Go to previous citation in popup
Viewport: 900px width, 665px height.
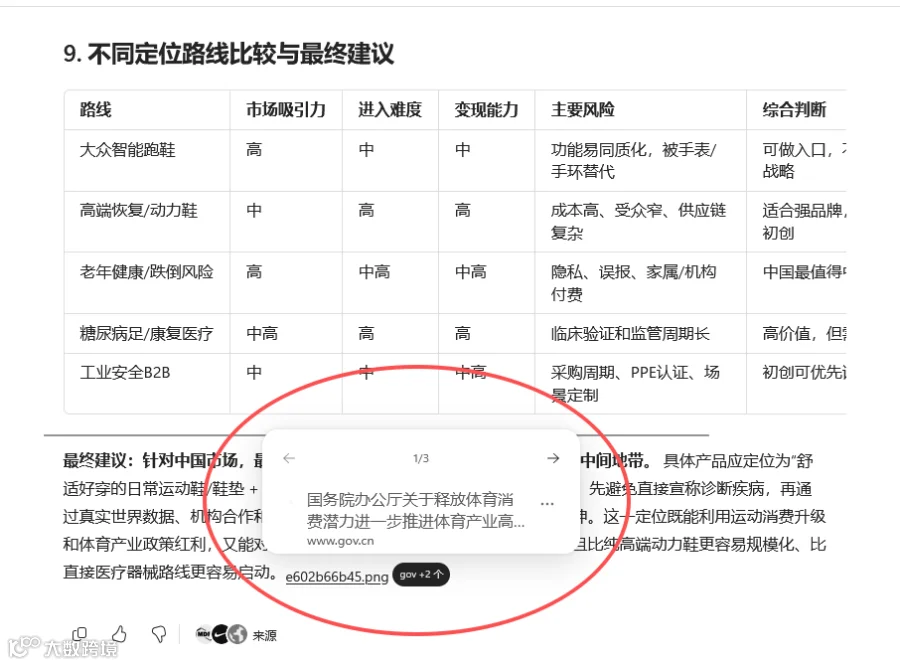click(289, 458)
